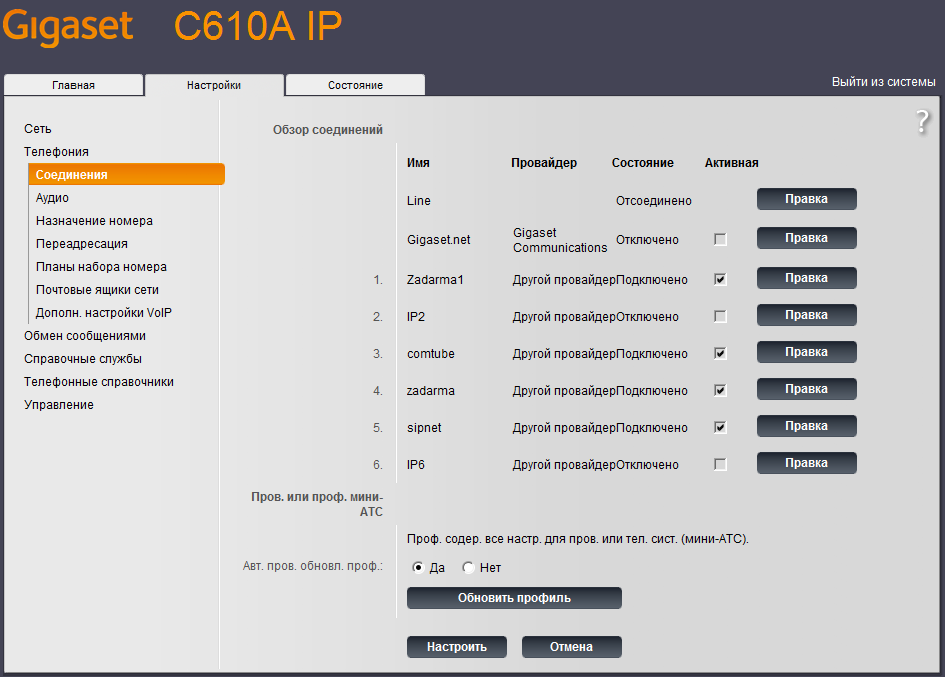Screen dimensions: 945x678
Task: Expand the Обмен сообщениями section
Action: point(84,335)
